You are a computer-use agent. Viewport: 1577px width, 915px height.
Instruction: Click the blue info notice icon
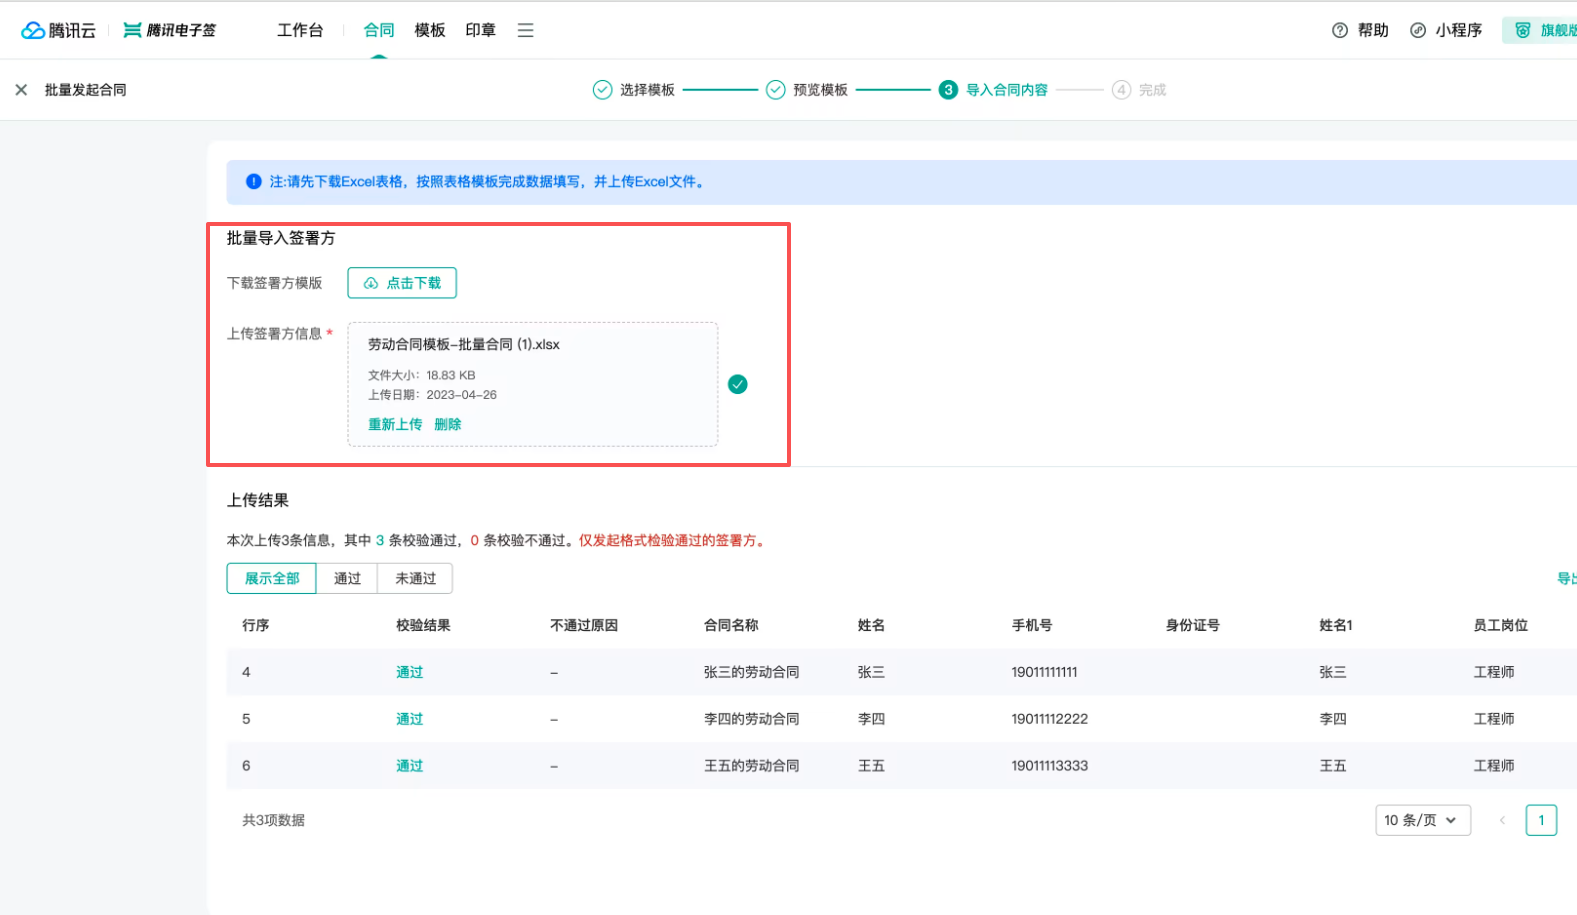(254, 182)
